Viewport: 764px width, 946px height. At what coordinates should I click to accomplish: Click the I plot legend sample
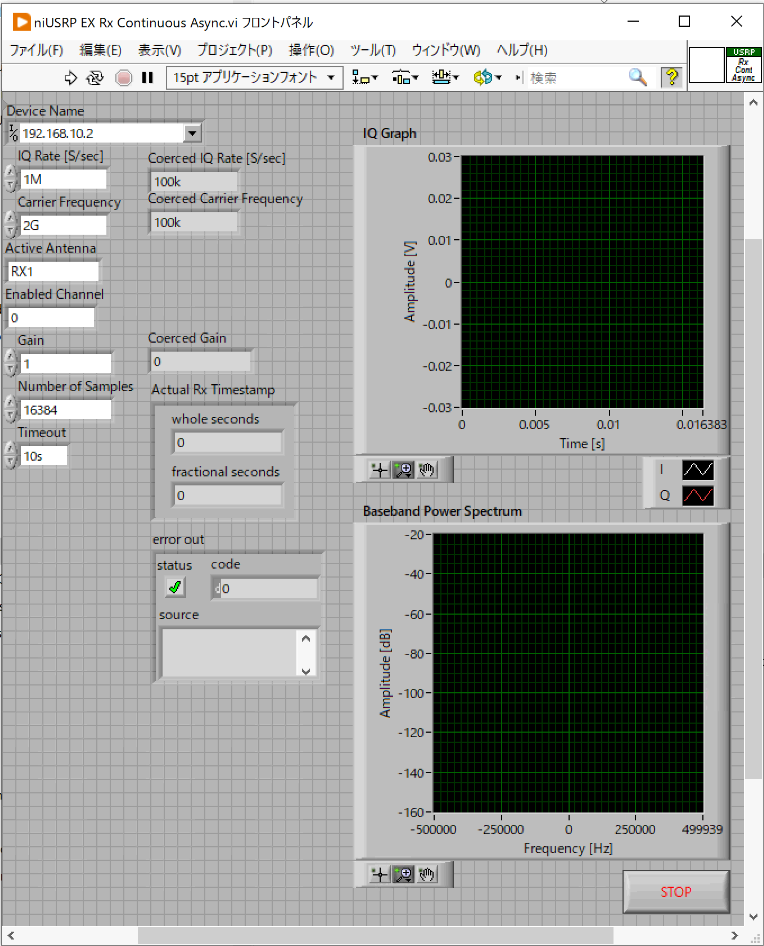point(698,470)
